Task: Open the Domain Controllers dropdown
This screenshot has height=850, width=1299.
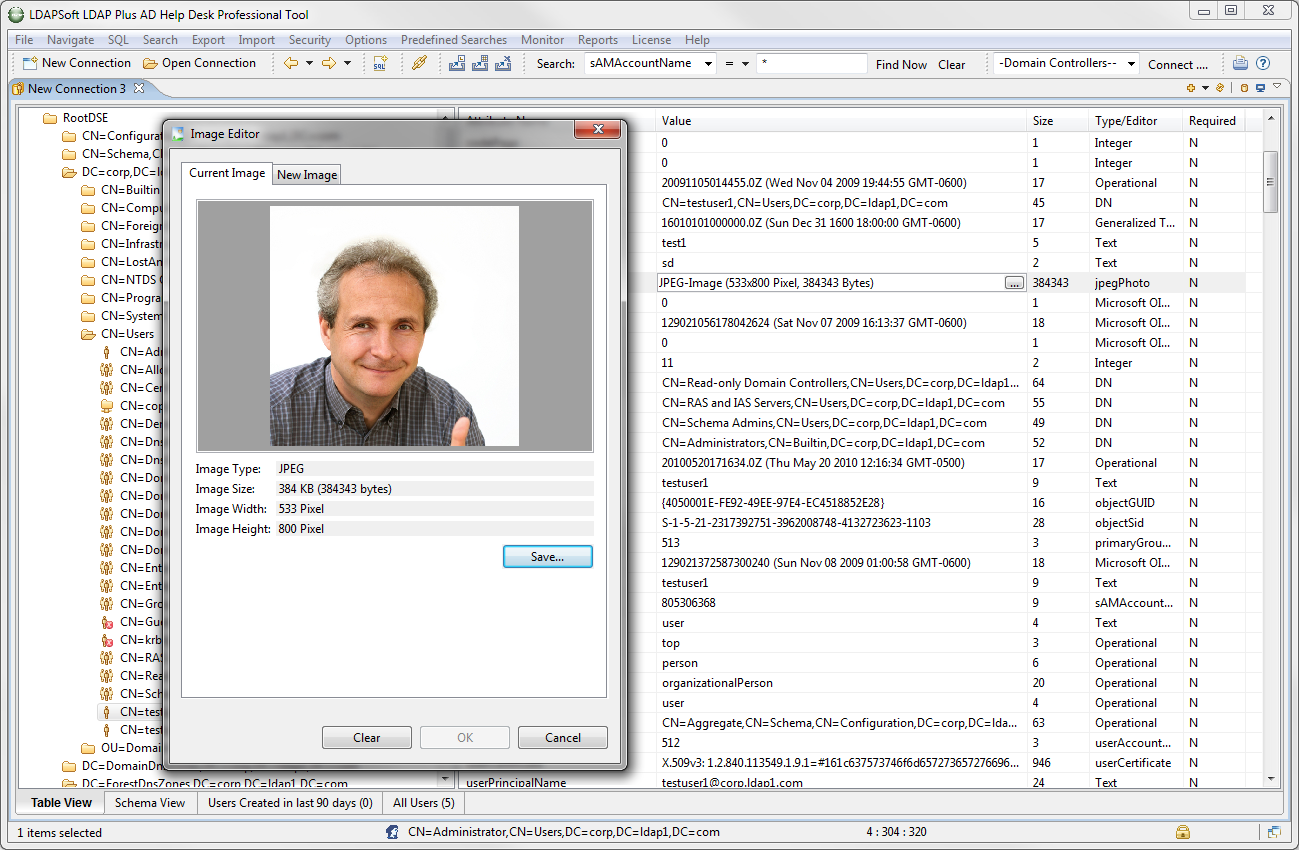Action: click(x=1067, y=64)
